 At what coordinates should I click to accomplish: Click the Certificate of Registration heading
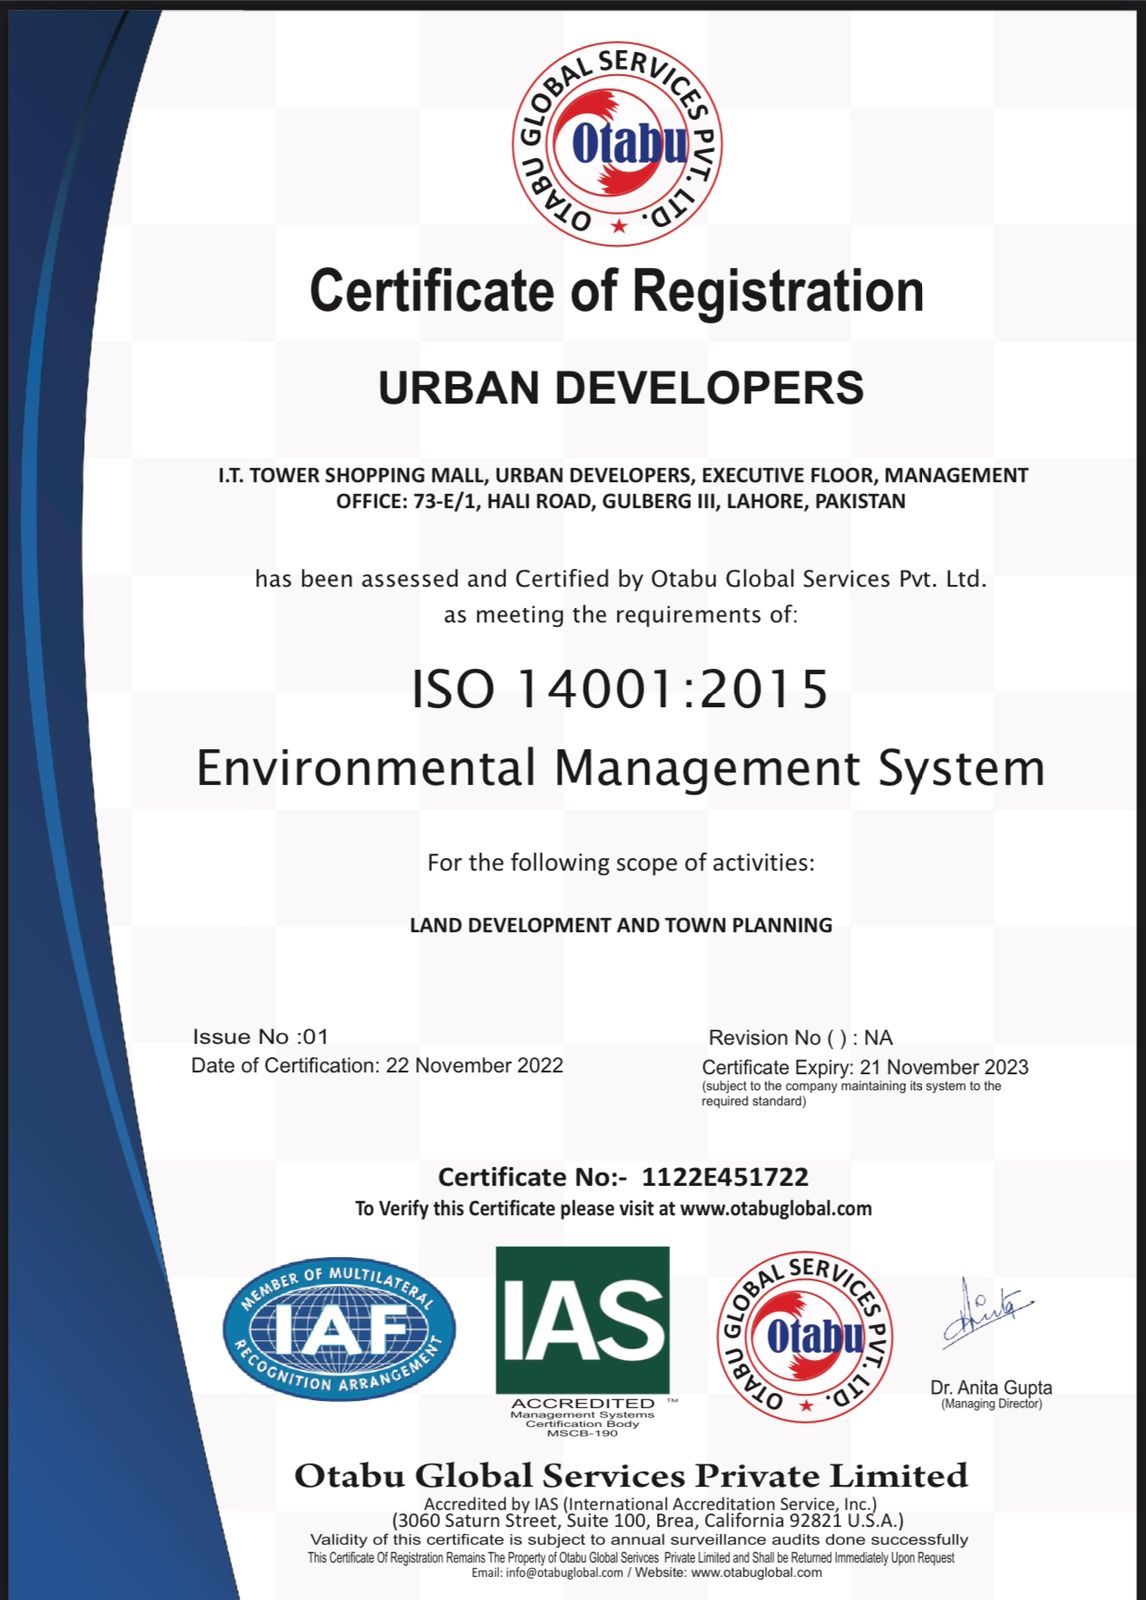click(616, 291)
